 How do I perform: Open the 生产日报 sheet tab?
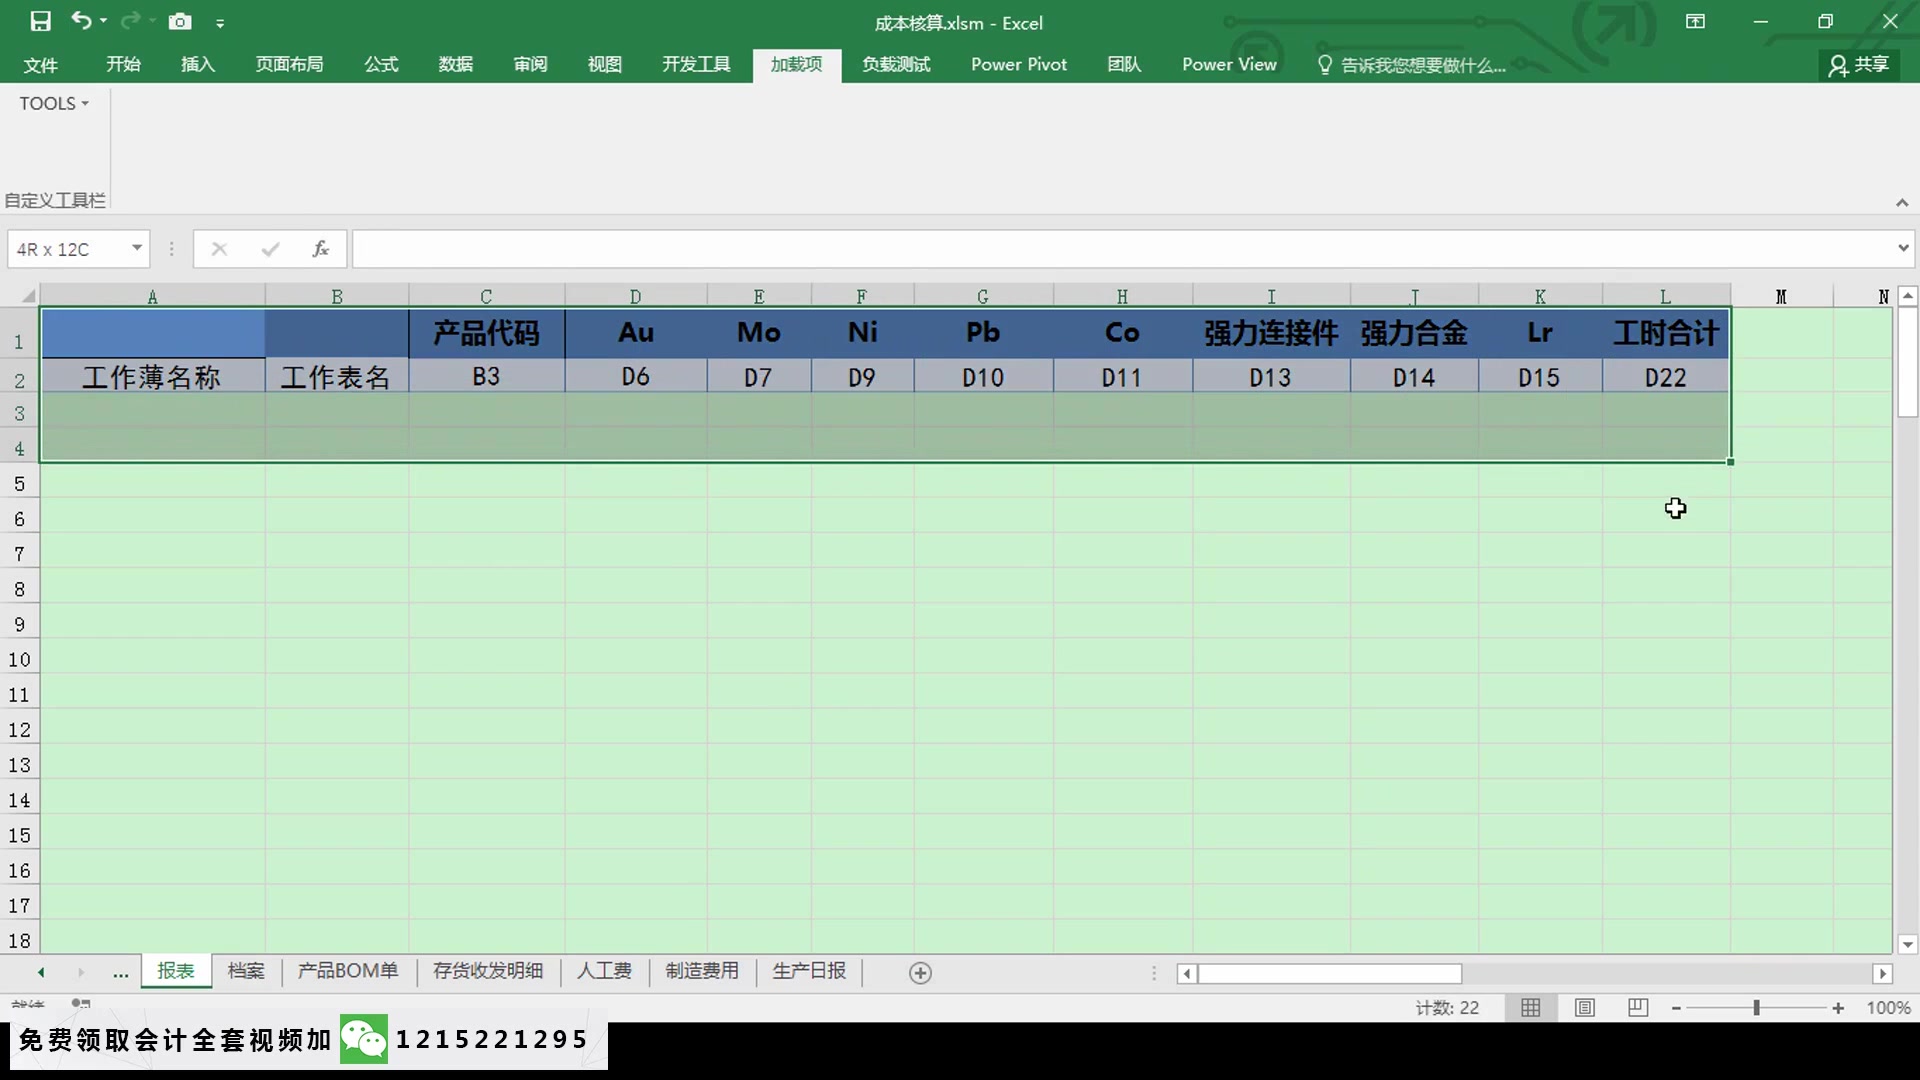[809, 971]
